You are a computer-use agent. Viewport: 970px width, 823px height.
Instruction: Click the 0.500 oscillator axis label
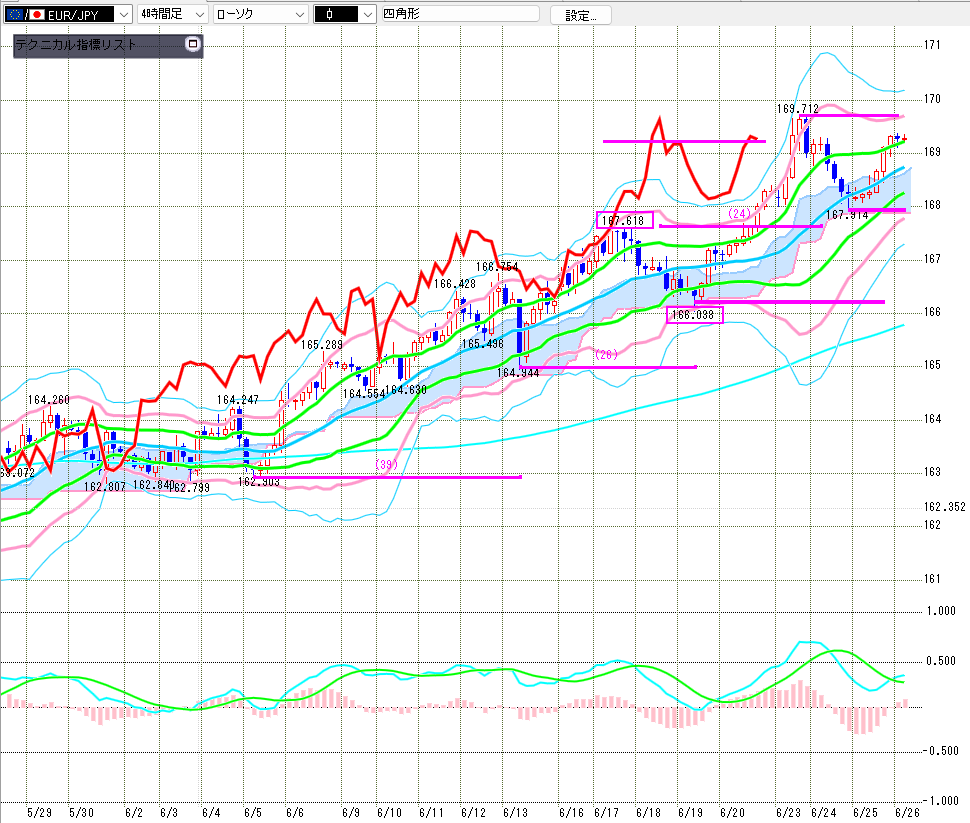(941, 661)
